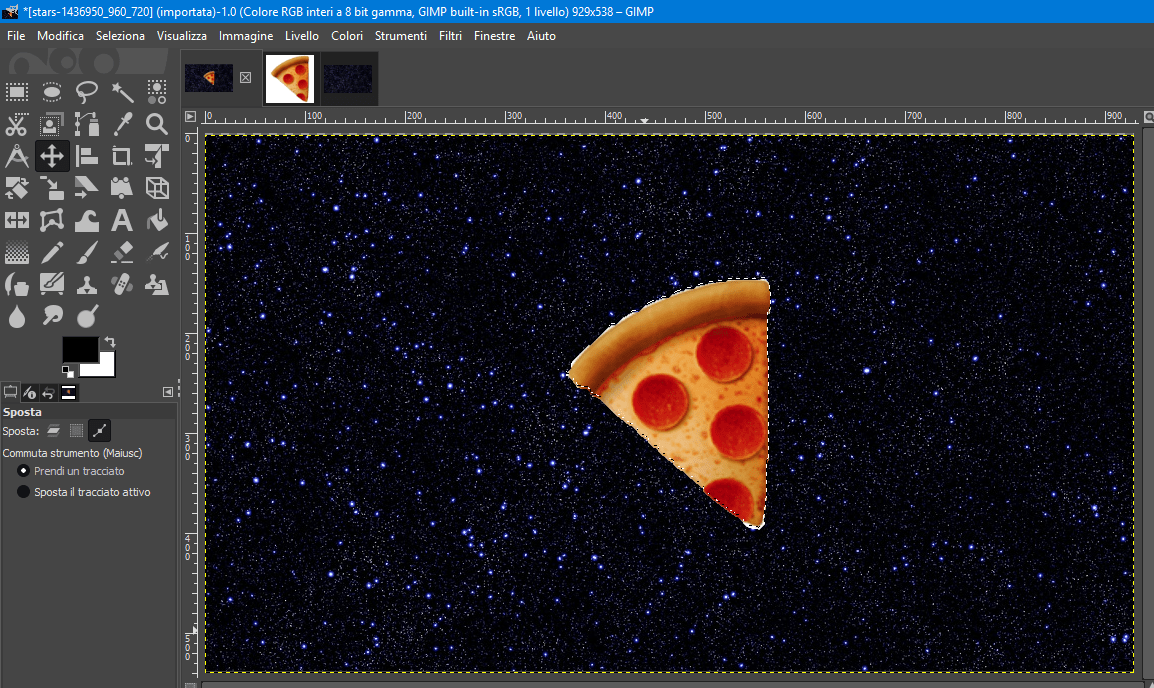The height and width of the screenshot is (688, 1154).
Task: Open the Aiuto menu
Action: coord(541,35)
